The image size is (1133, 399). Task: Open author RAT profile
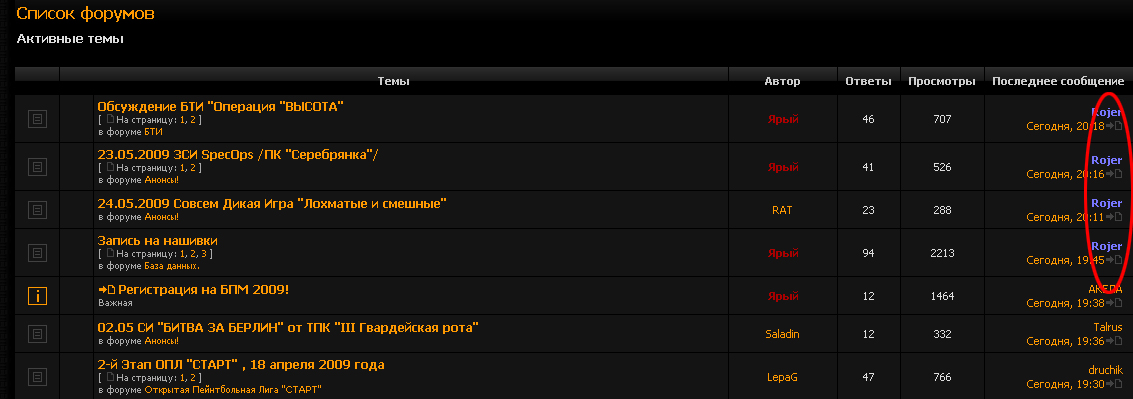pos(783,210)
